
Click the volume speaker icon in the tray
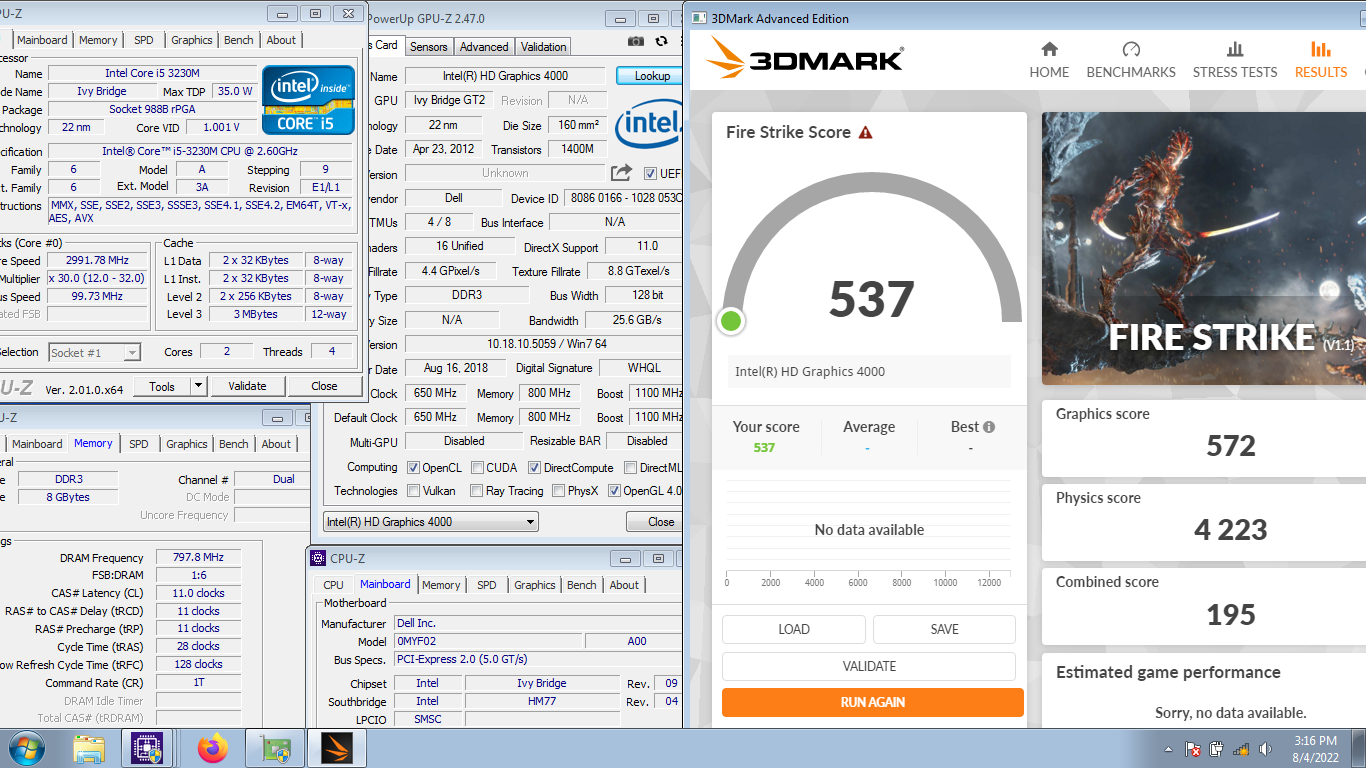(x=1267, y=749)
